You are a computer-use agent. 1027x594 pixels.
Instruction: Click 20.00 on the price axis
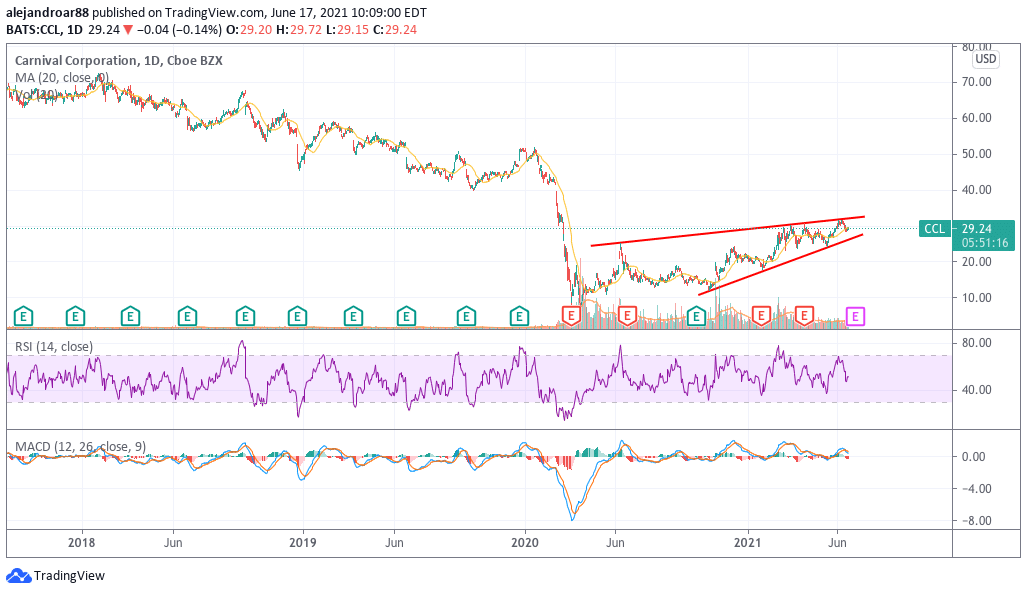(977, 261)
